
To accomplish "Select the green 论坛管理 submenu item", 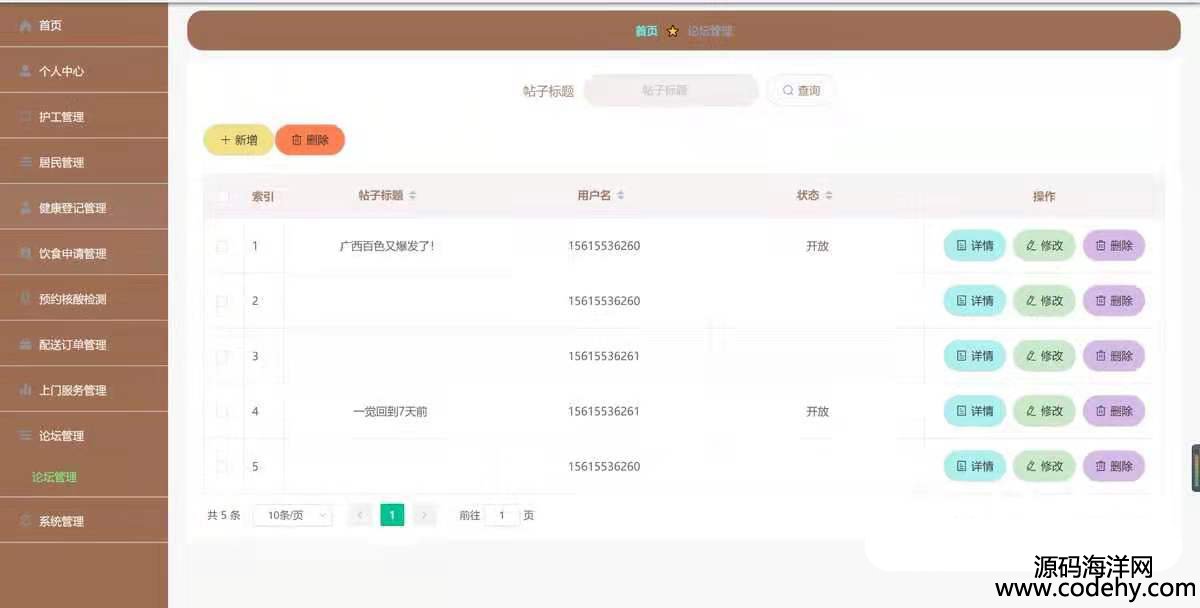I will coord(54,477).
